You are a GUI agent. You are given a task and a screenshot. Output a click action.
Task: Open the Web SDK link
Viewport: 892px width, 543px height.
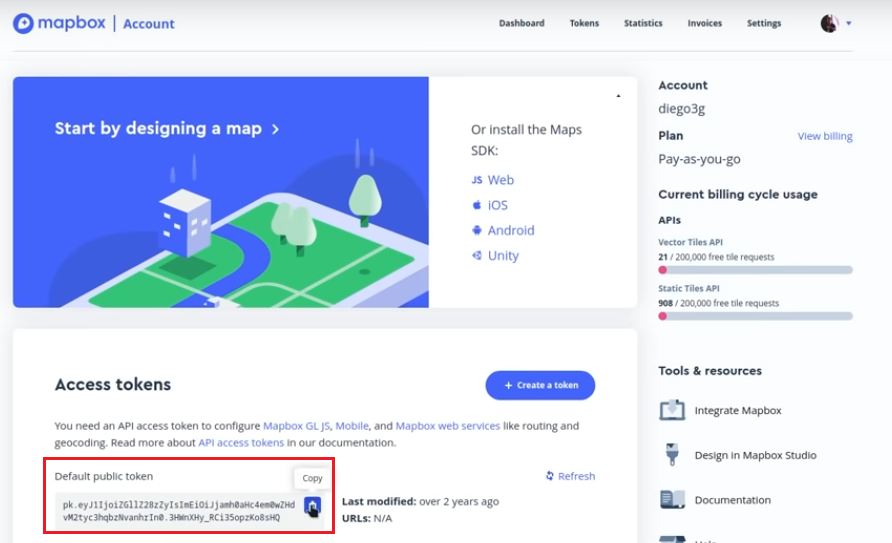(x=501, y=180)
